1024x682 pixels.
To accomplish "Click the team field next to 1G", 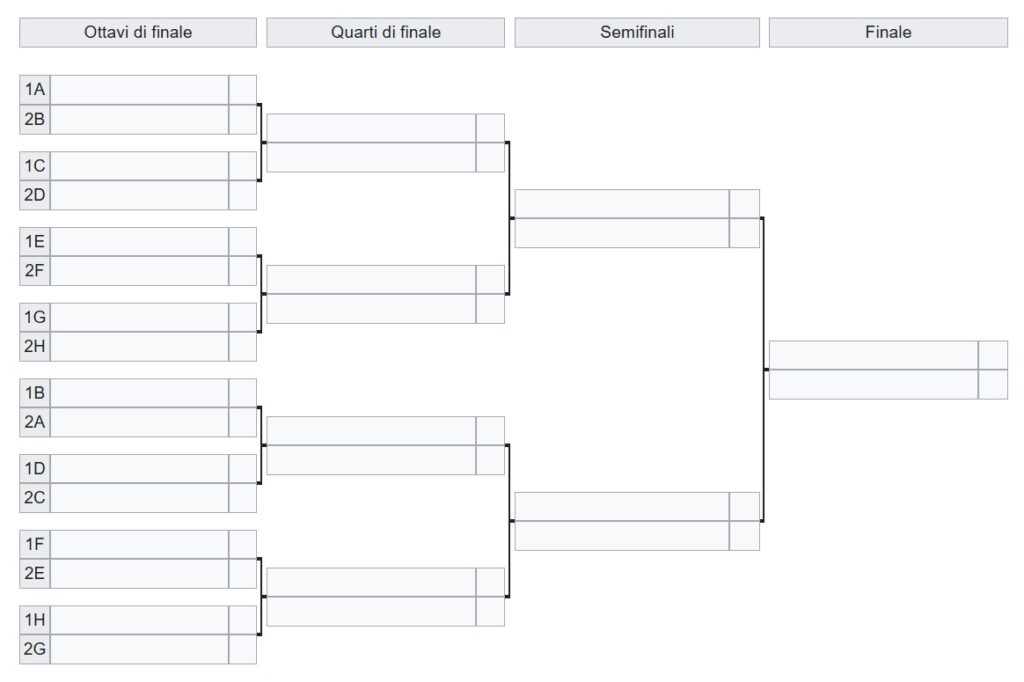I will 139,317.
